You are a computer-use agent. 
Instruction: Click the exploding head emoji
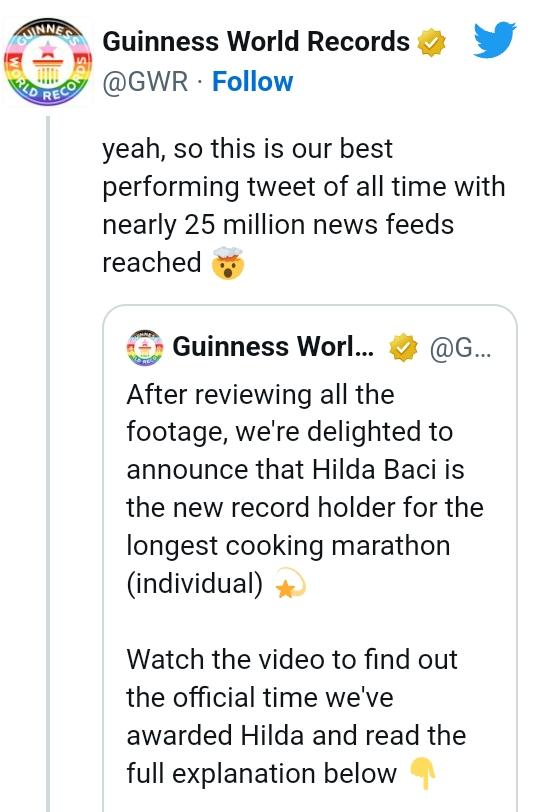pyautogui.click(x=227, y=263)
